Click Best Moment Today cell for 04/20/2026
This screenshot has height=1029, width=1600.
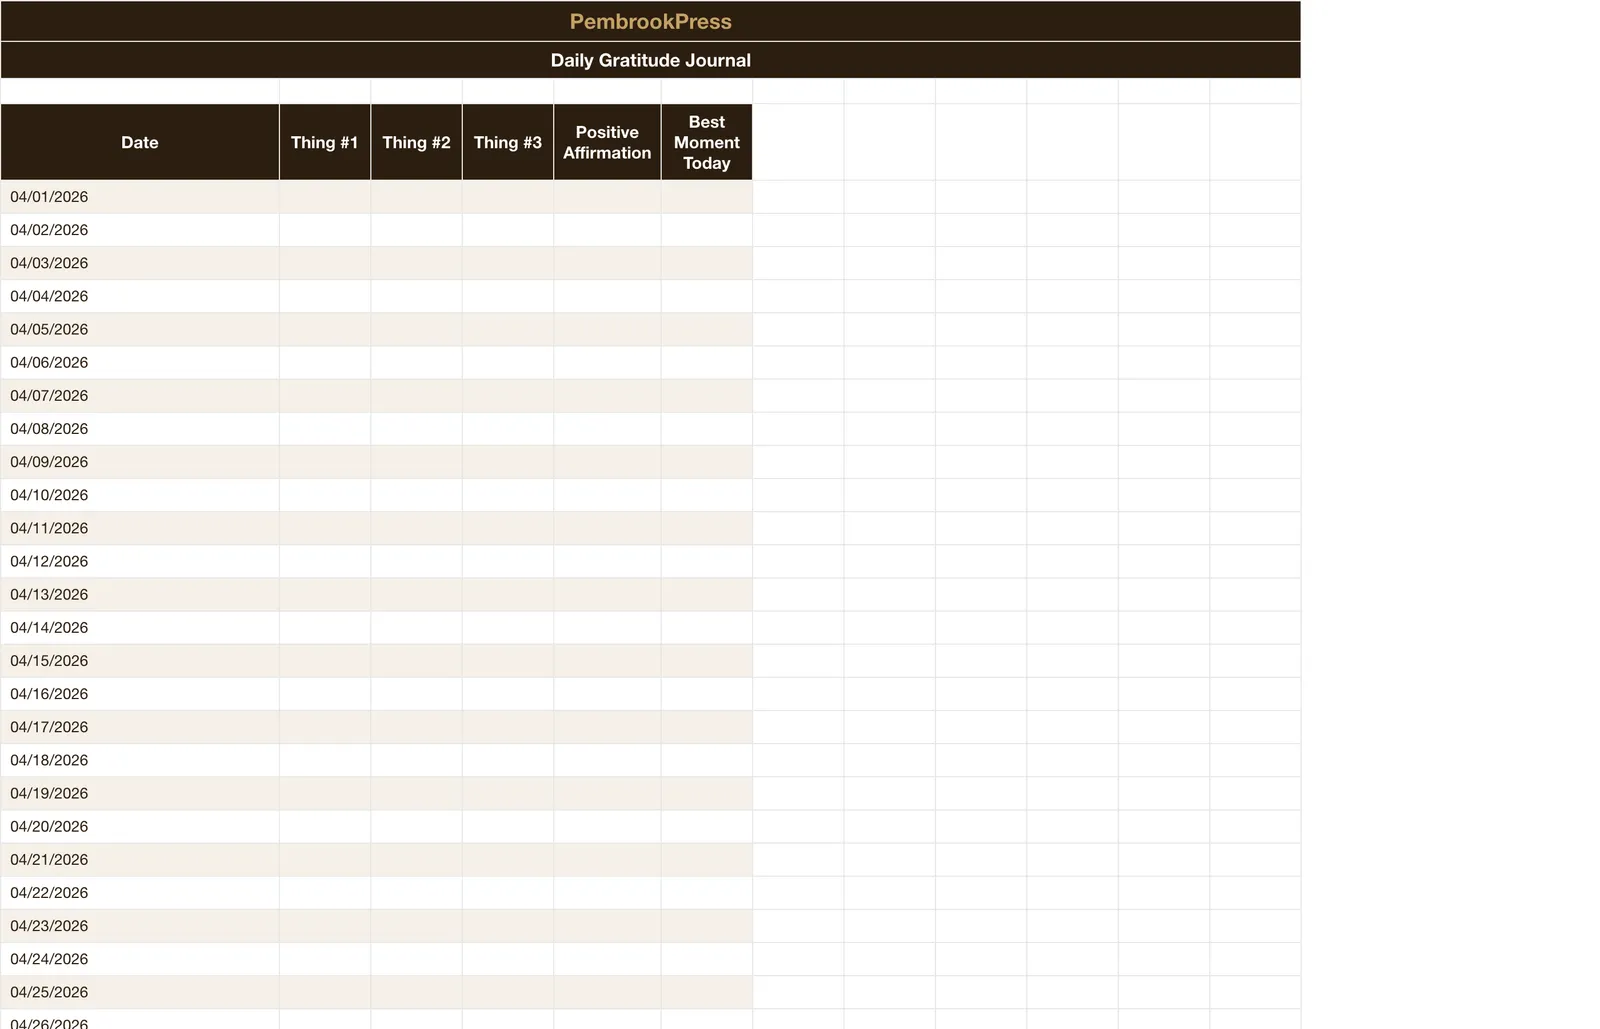(707, 826)
